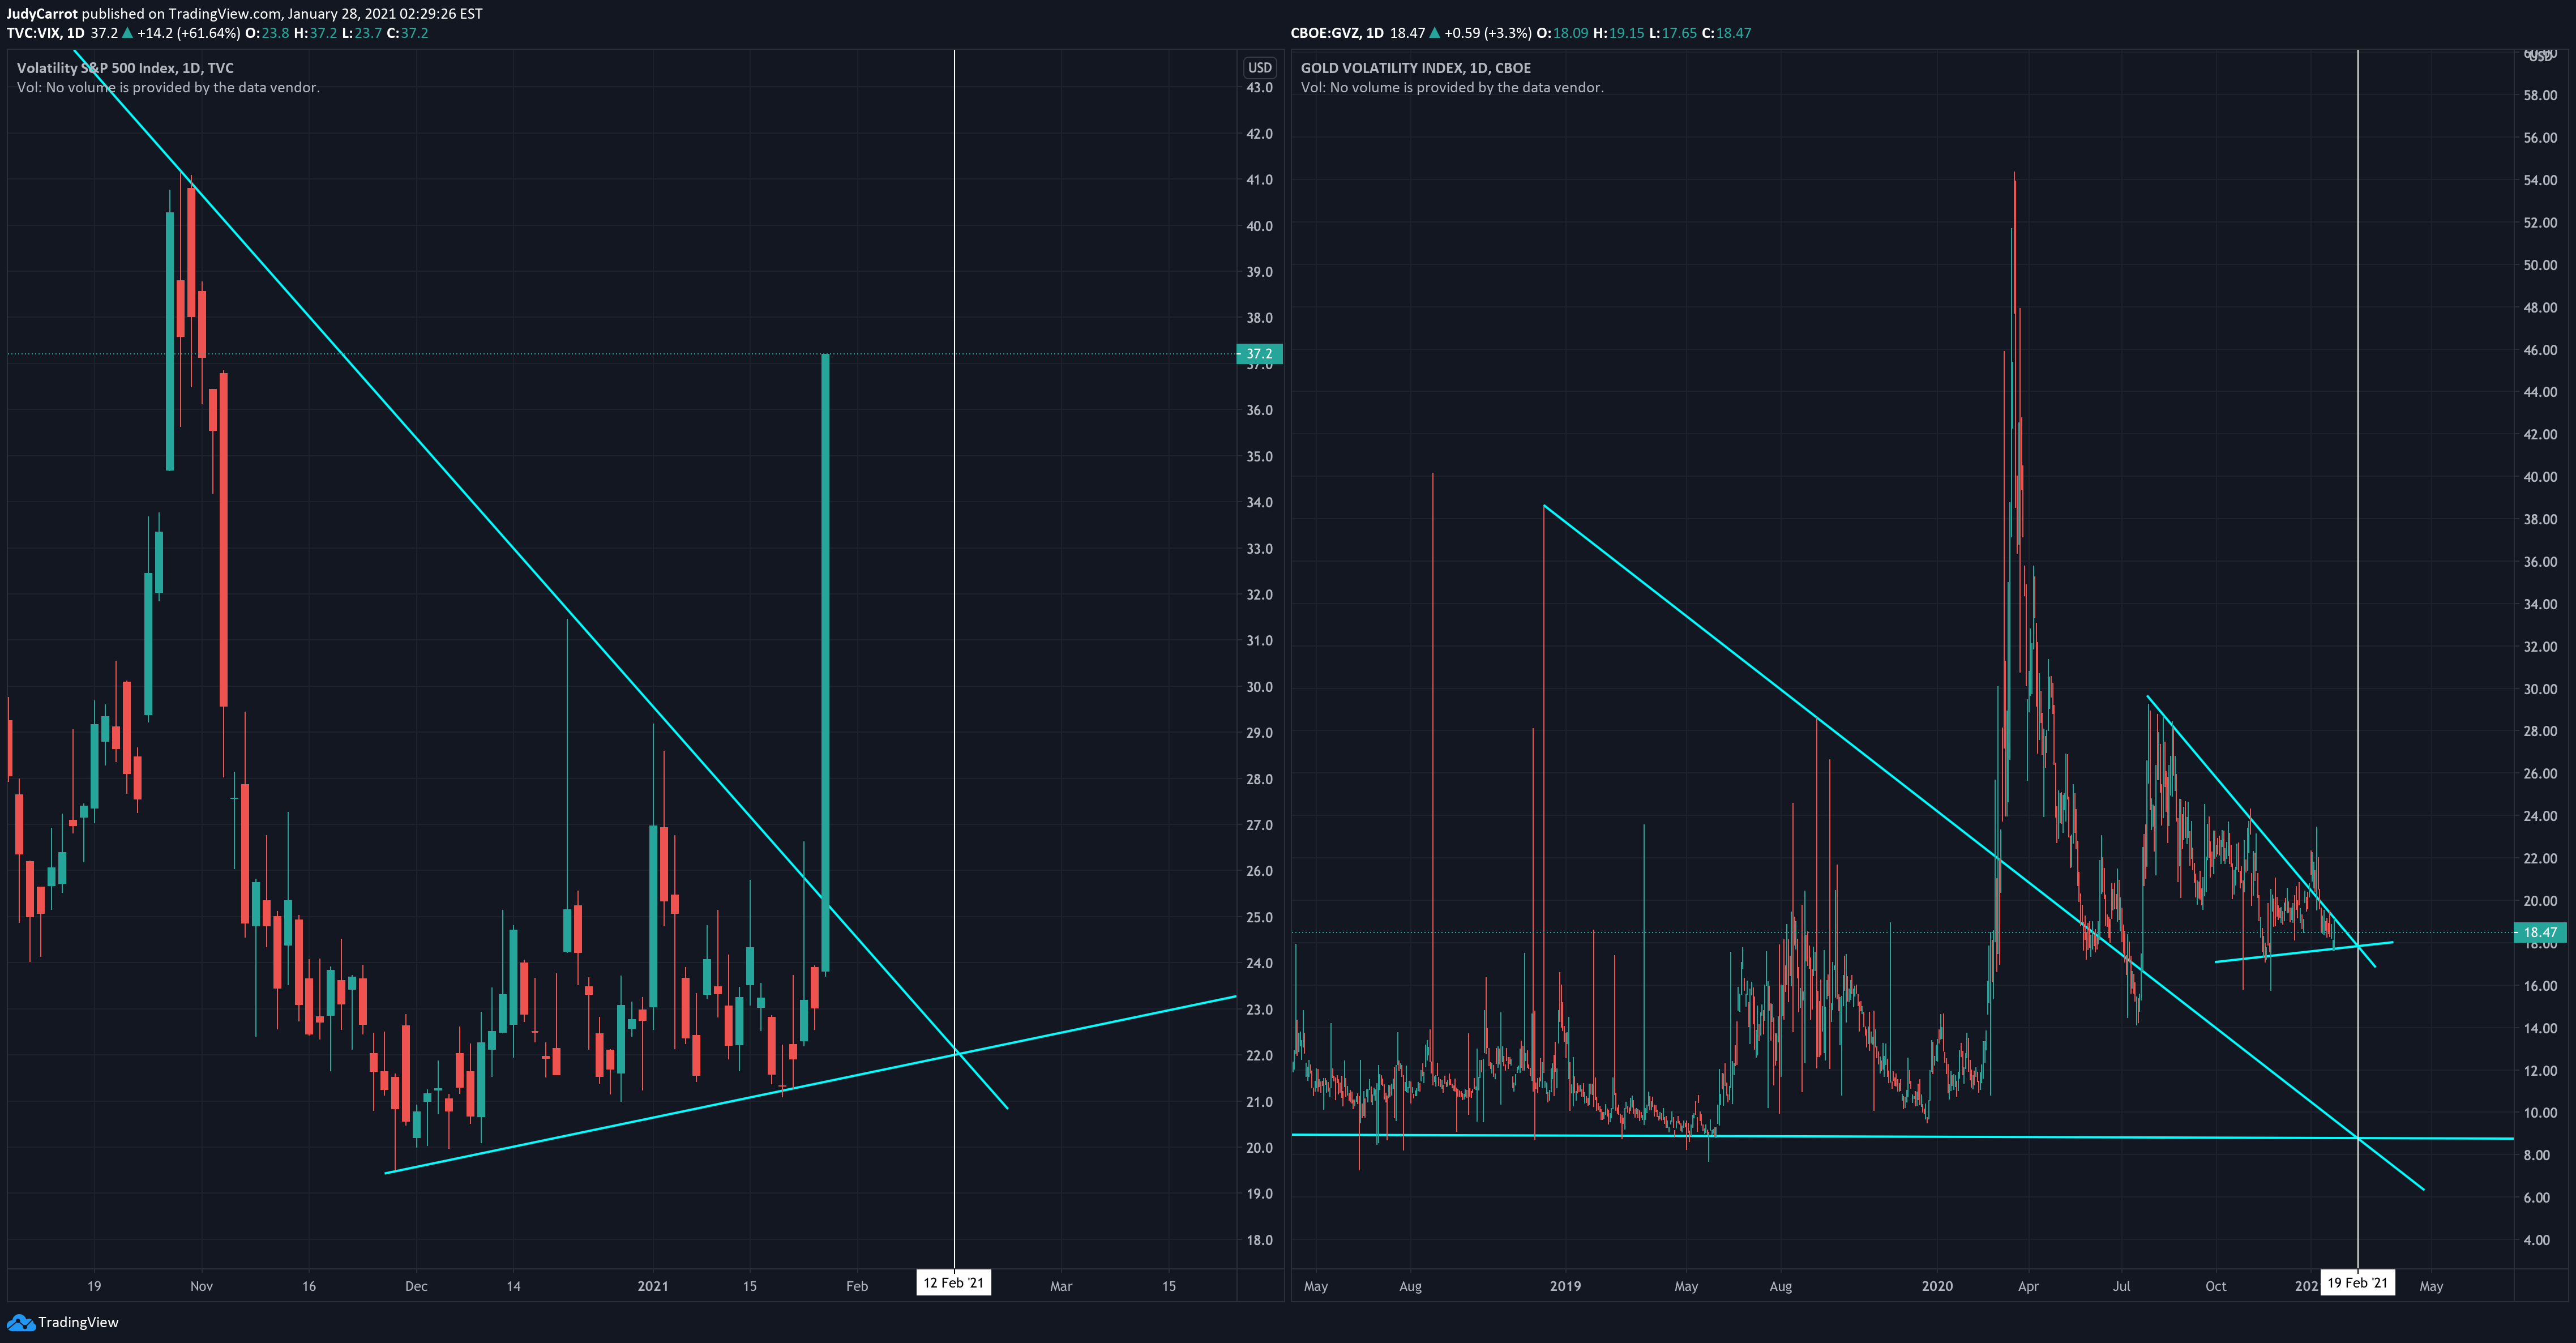Click the 2020 label on GVZ time axis
The height and width of the screenshot is (1343, 2576).
pyautogui.click(x=1937, y=1286)
